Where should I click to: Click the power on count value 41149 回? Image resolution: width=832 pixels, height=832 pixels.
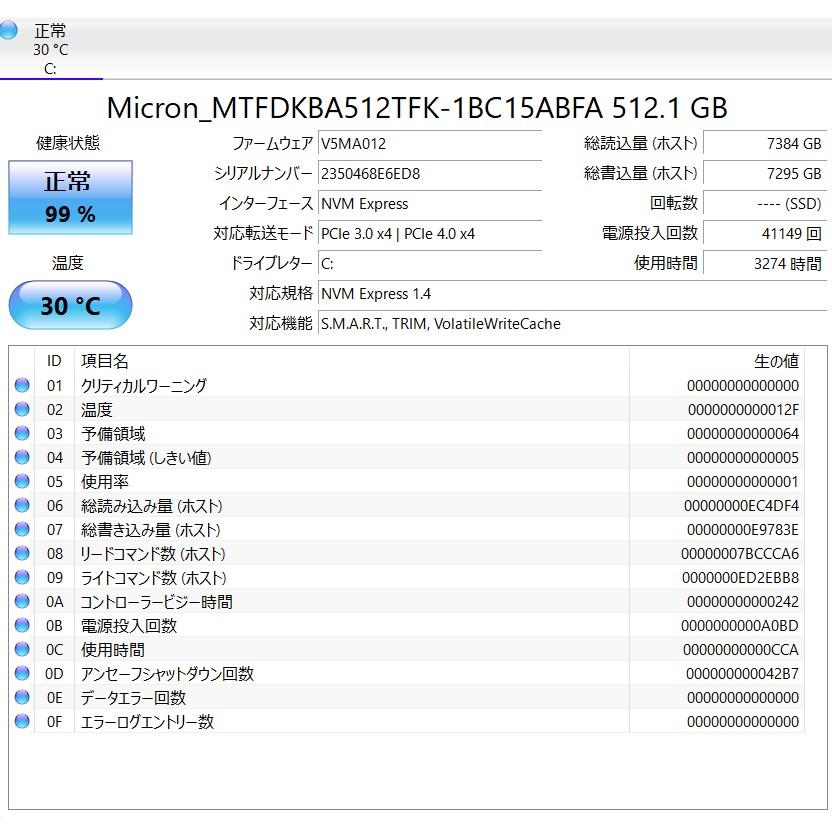click(765, 233)
